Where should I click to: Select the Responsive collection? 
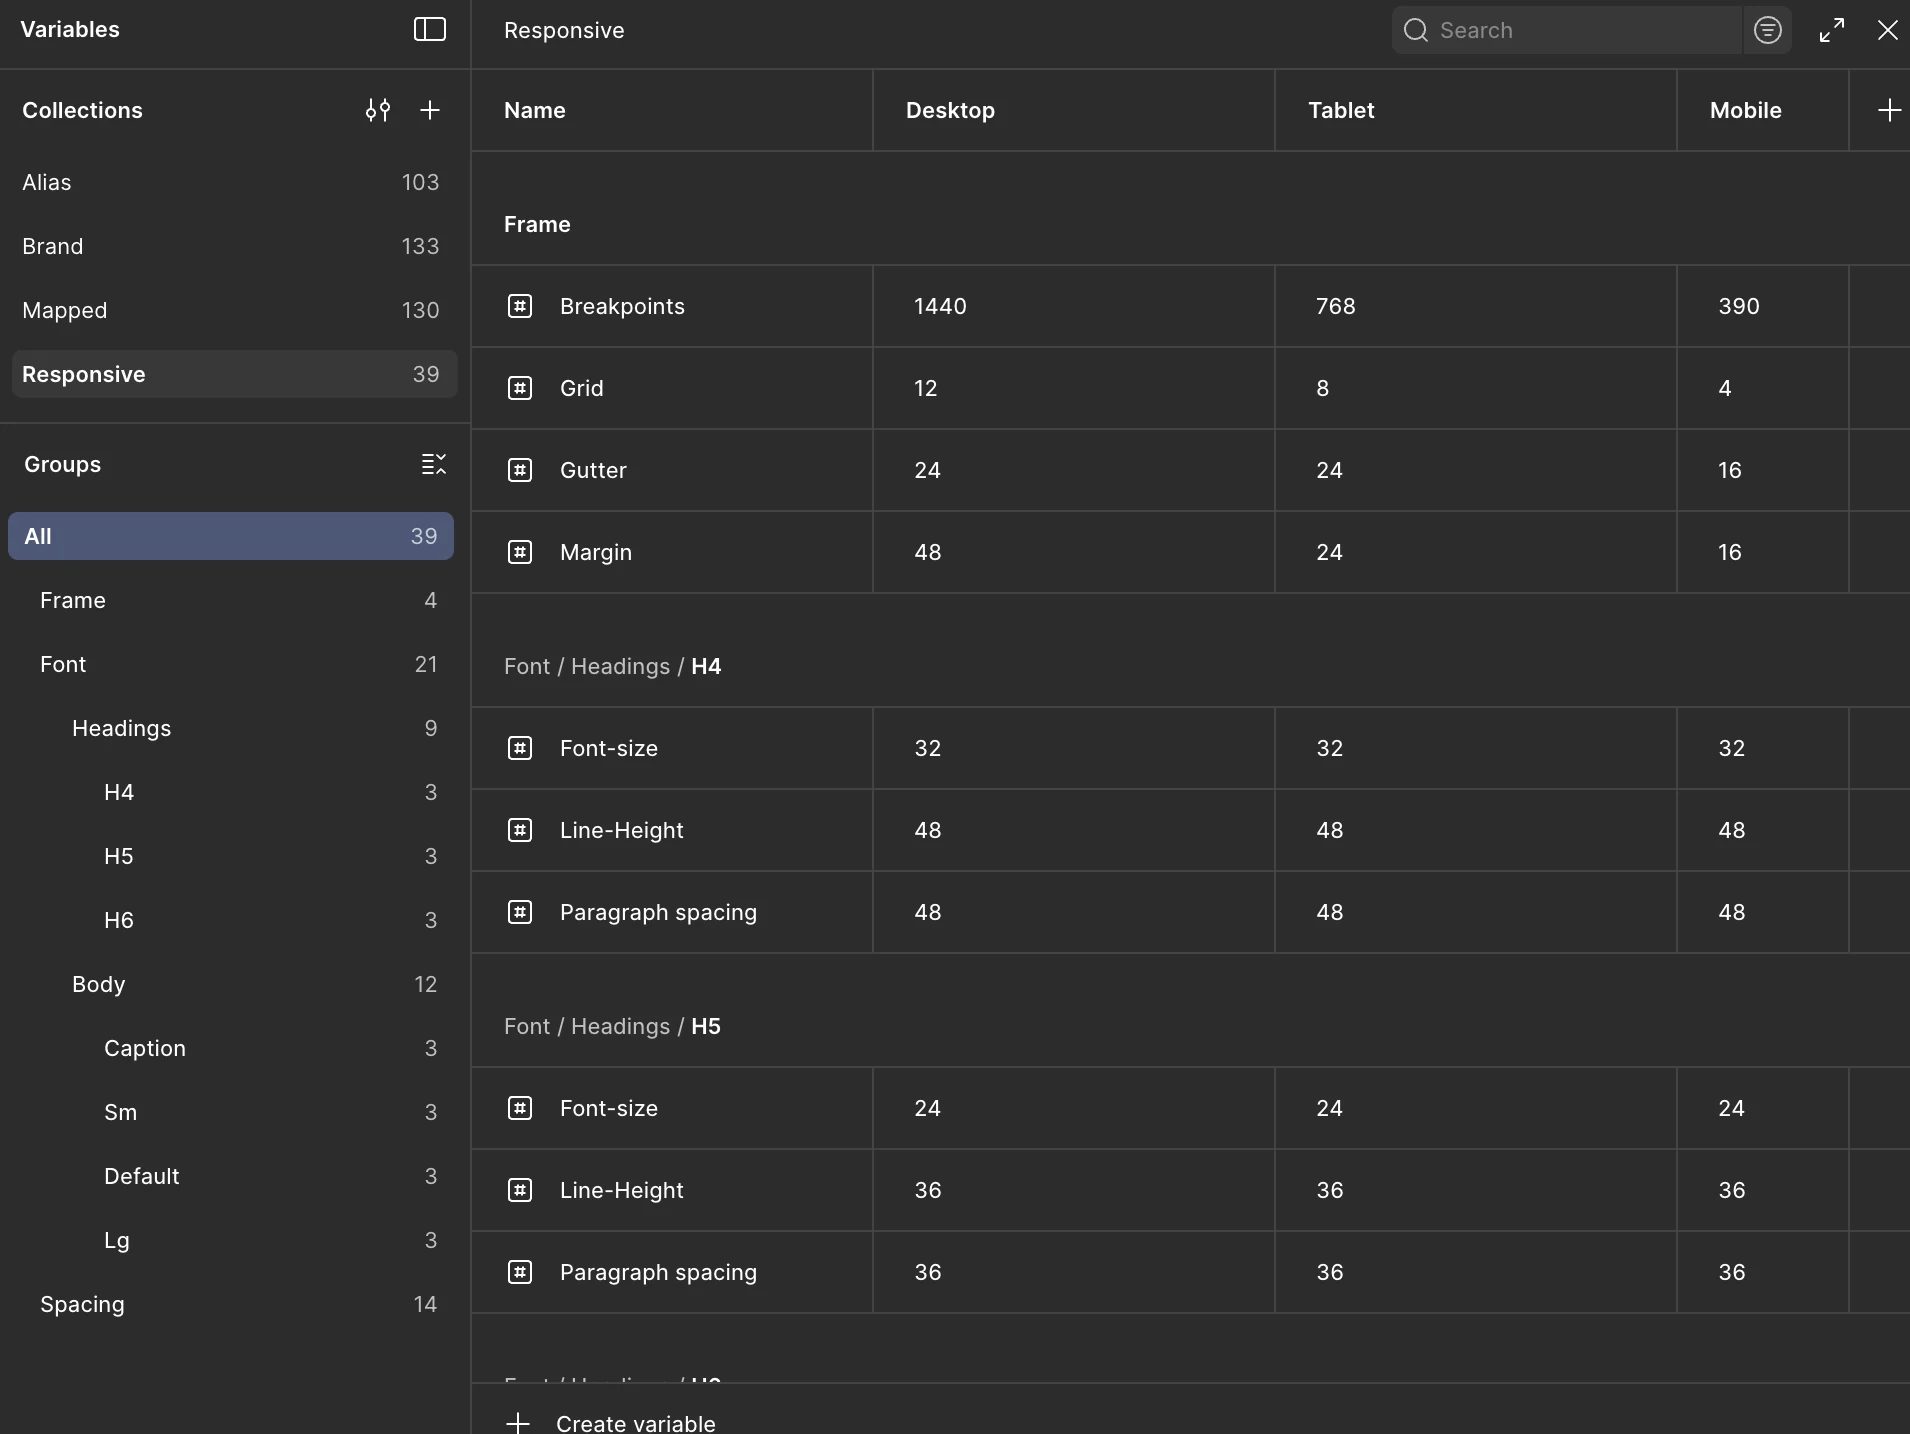point(235,374)
